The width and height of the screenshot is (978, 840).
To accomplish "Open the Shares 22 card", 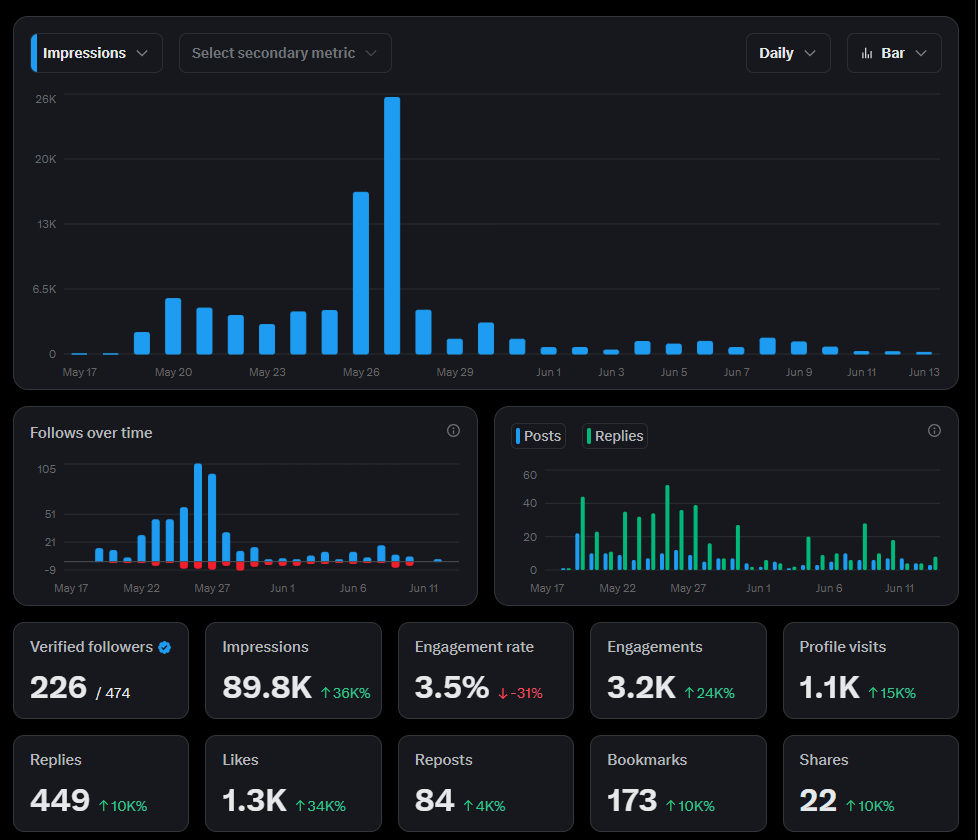I will (x=871, y=783).
